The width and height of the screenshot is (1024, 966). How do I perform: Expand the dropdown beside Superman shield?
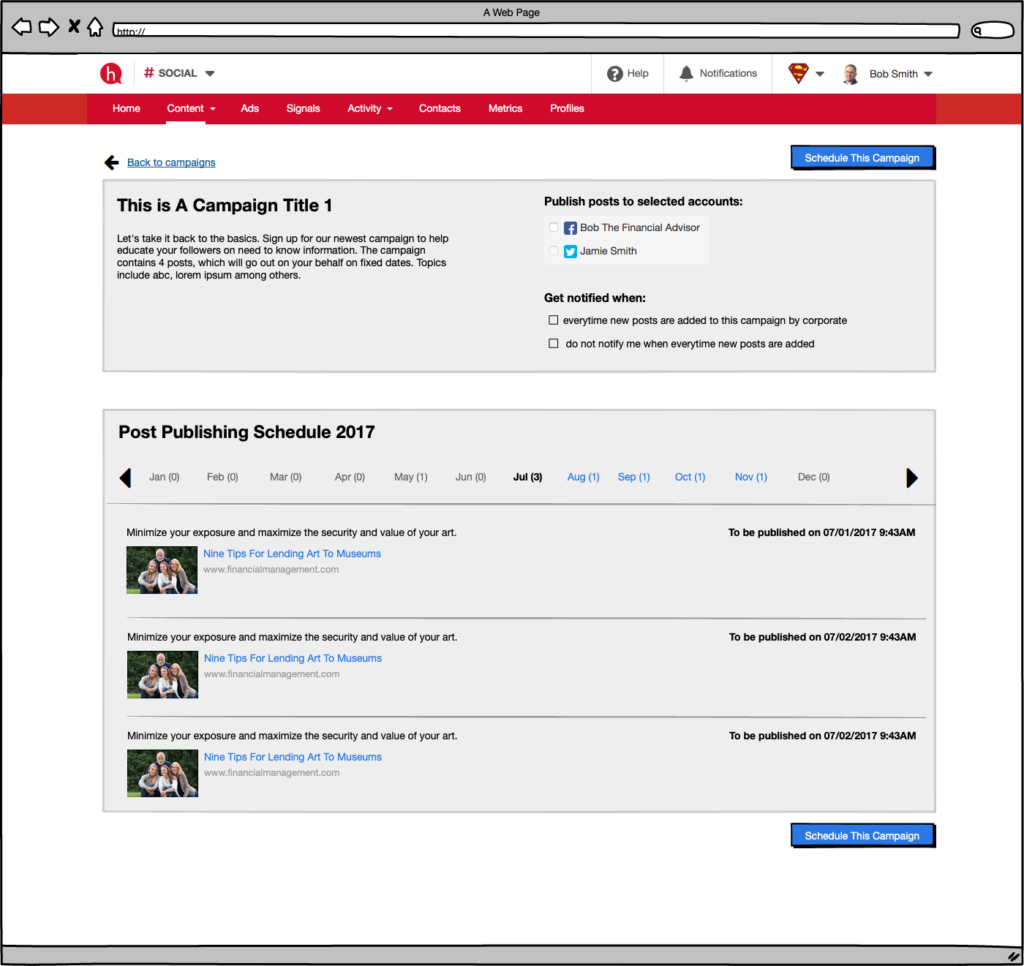pos(820,74)
